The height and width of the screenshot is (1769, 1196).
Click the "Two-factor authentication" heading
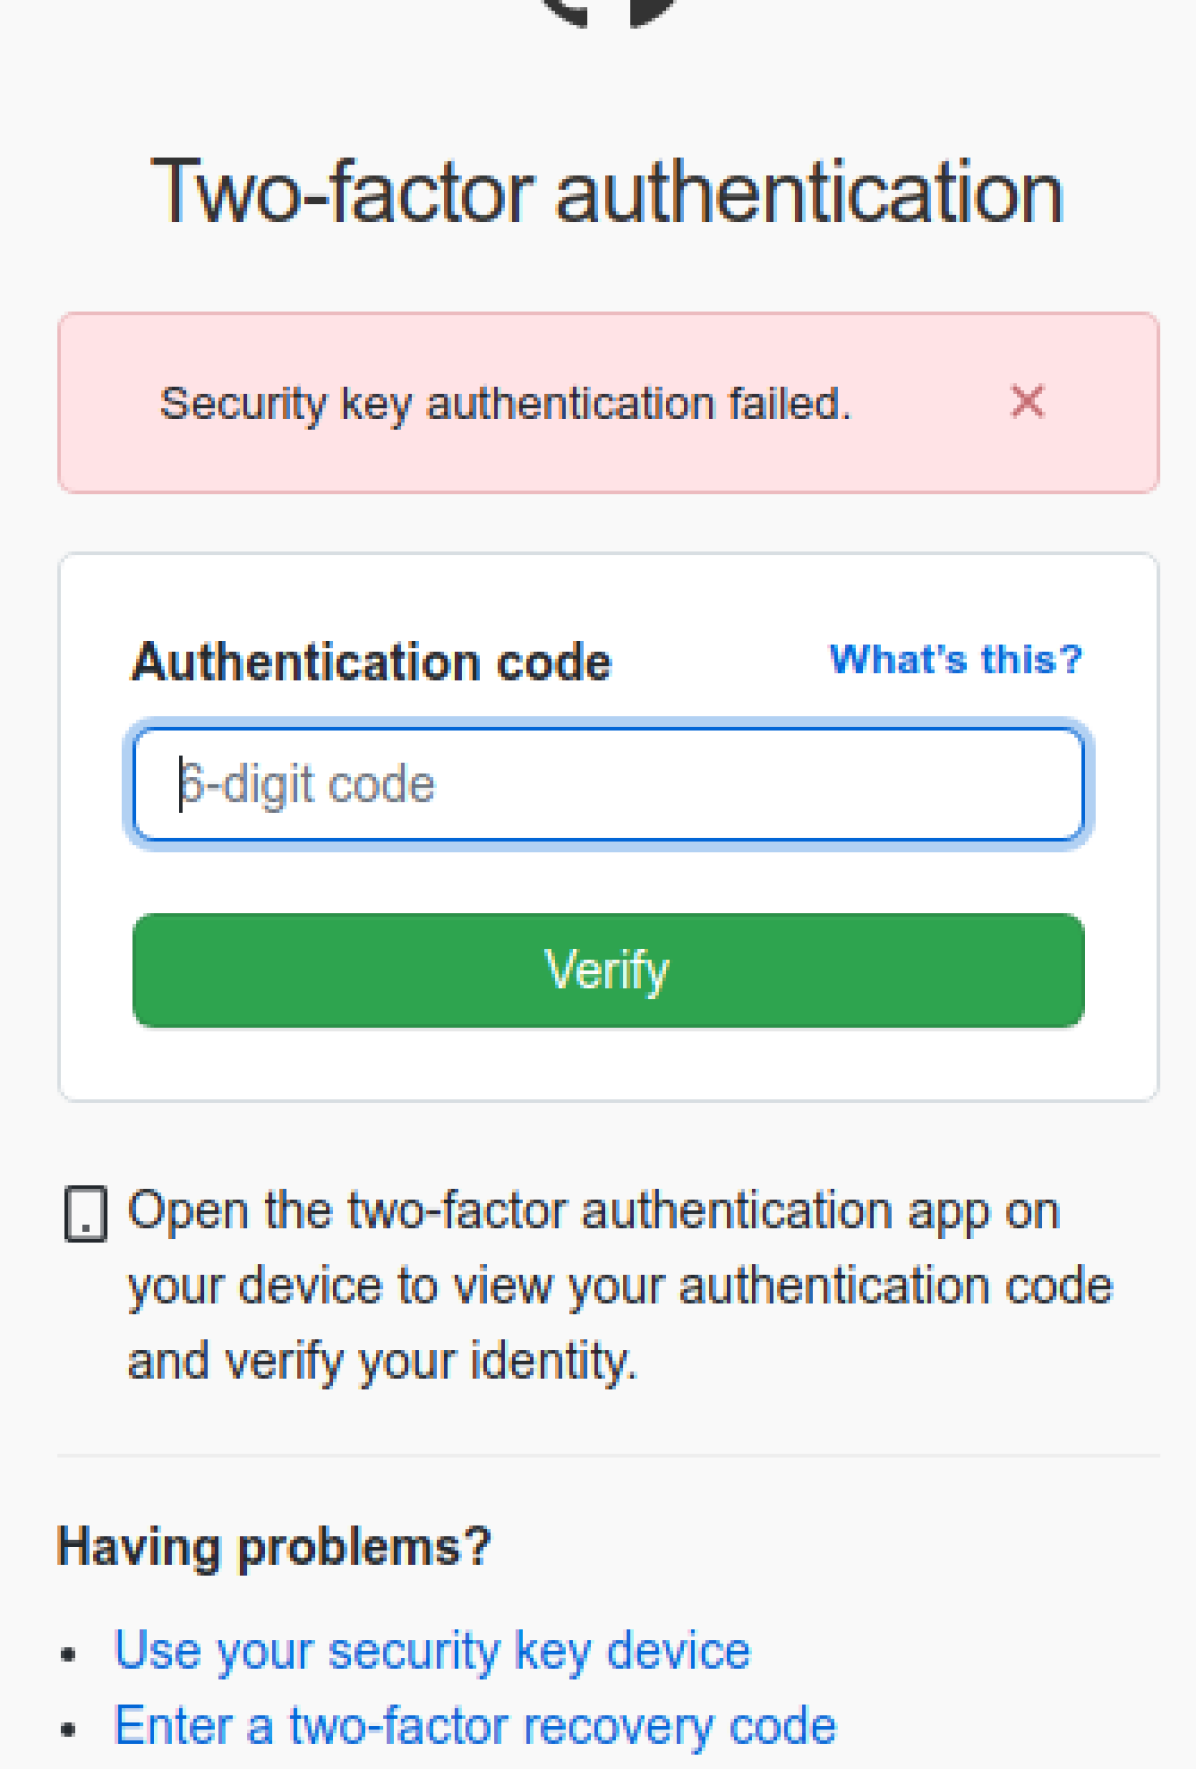click(x=607, y=192)
